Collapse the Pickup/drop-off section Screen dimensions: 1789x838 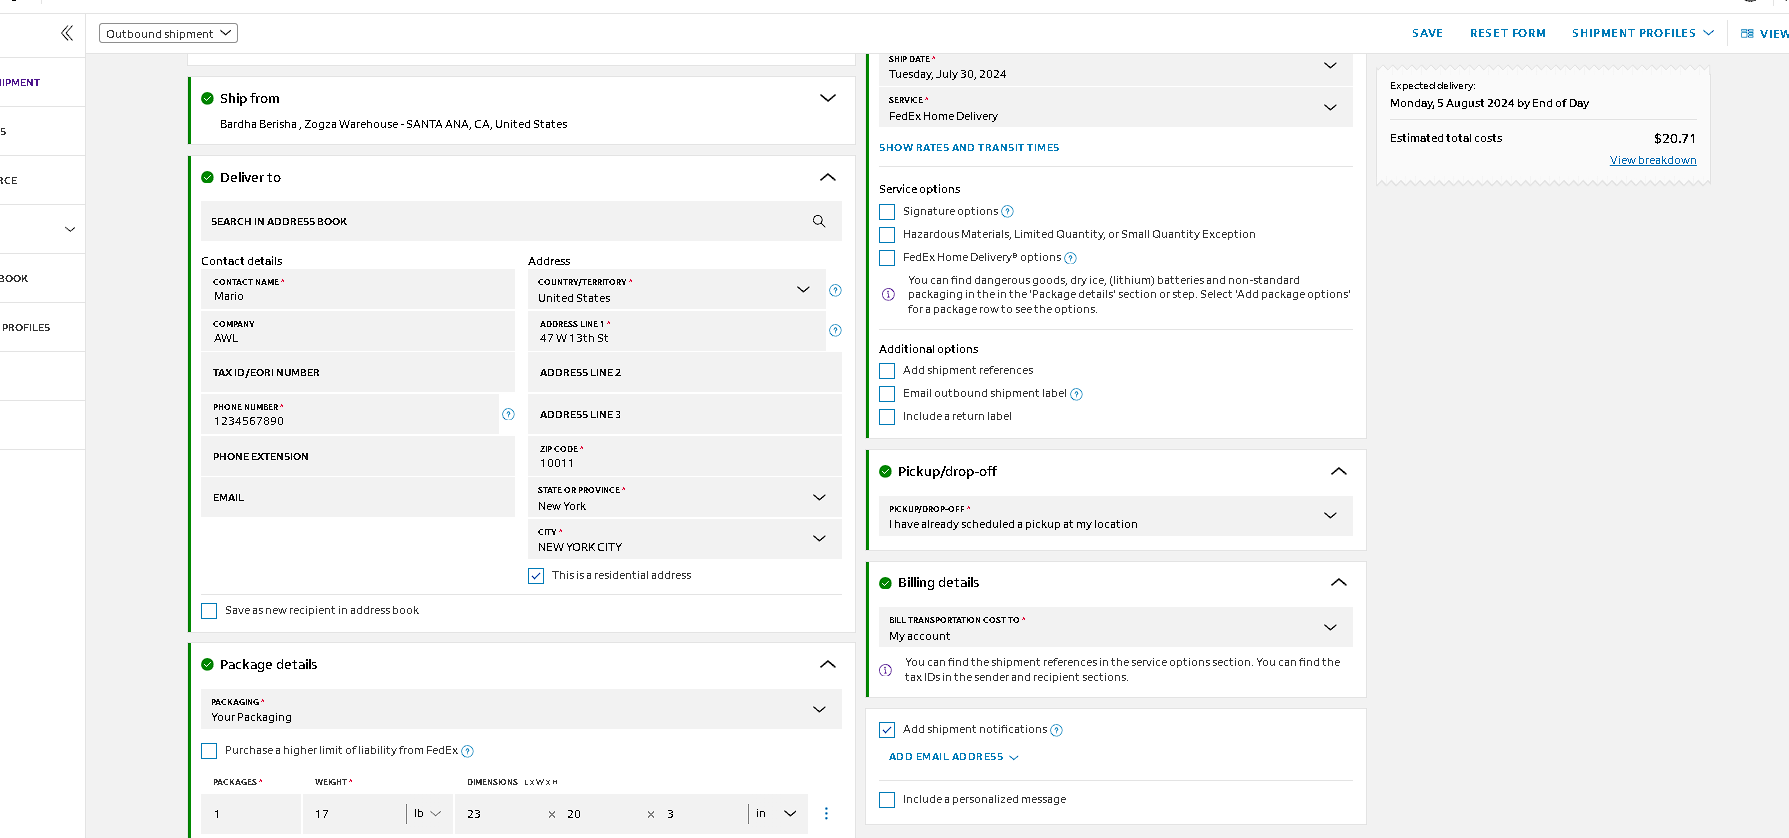point(1338,471)
